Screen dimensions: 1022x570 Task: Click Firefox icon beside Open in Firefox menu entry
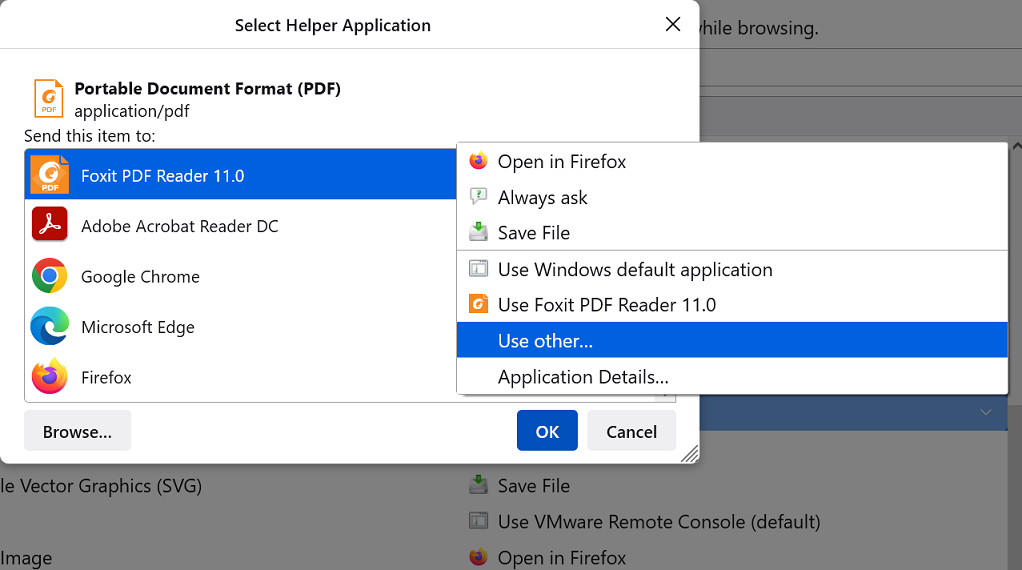[x=478, y=160]
